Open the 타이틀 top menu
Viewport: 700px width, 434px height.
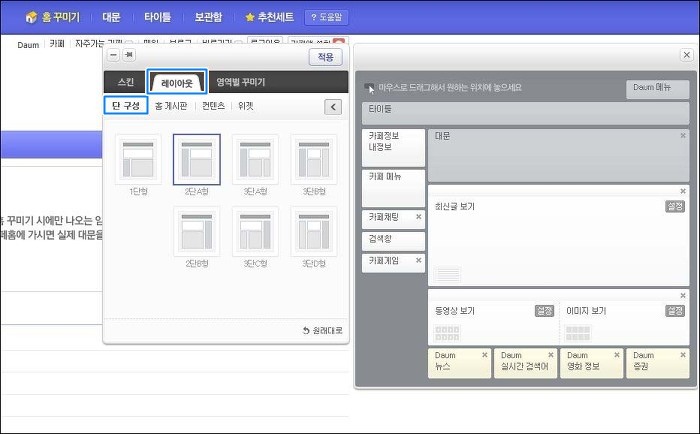(157, 17)
